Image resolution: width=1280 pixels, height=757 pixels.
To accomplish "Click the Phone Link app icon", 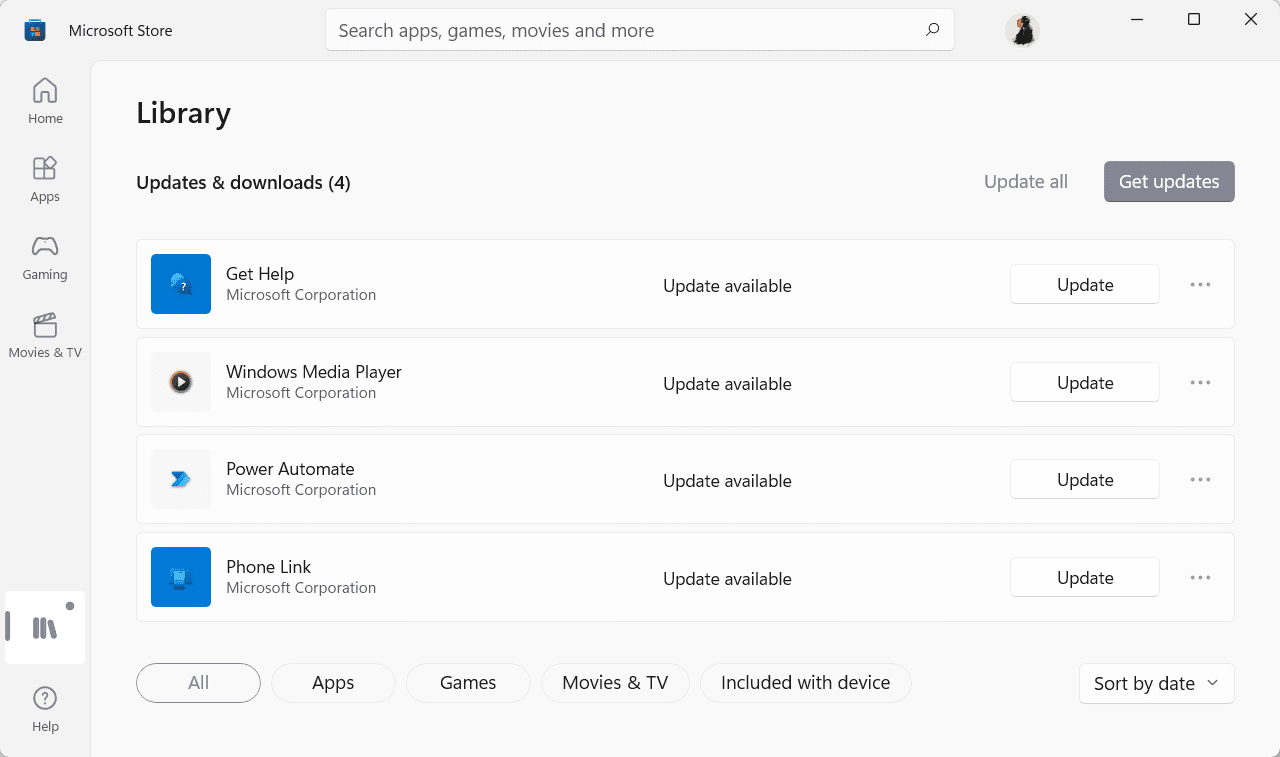I will [x=181, y=577].
